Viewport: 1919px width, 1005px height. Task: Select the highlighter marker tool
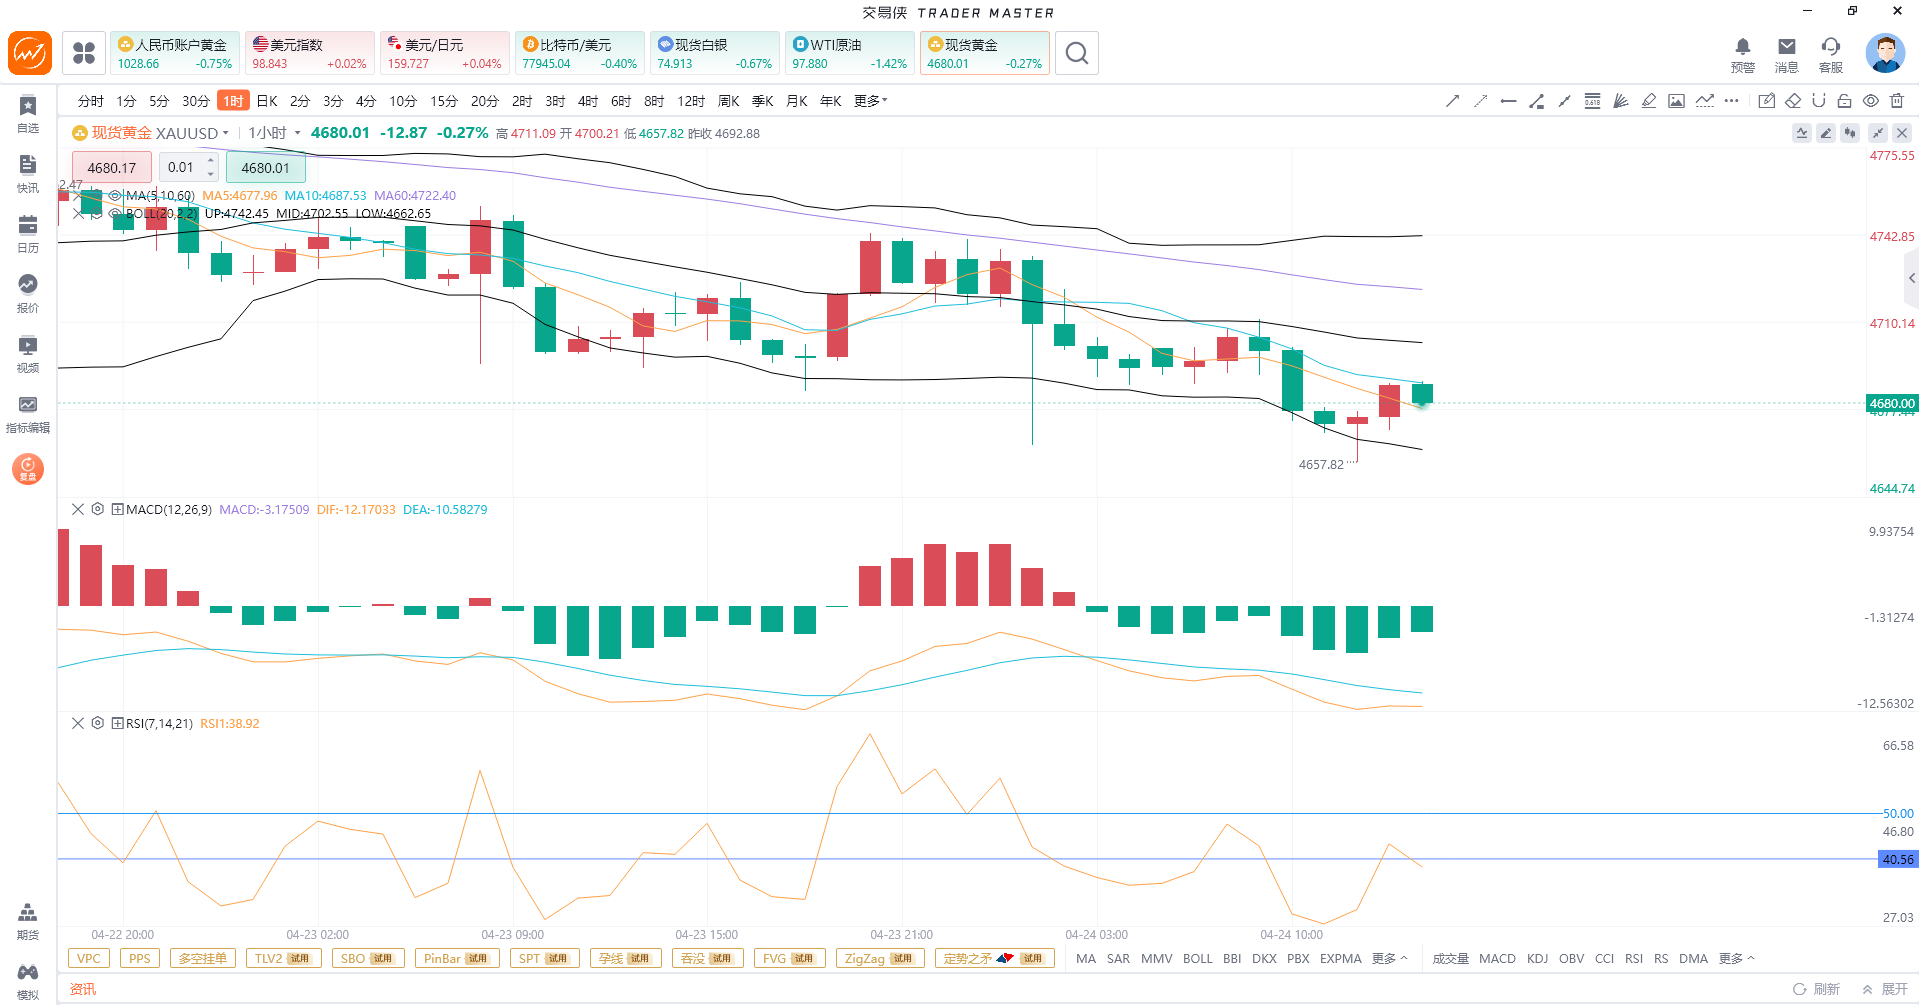click(x=1649, y=101)
